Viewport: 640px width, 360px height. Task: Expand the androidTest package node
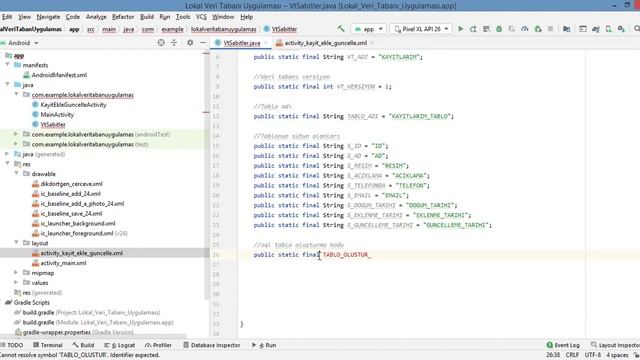[x=16, y=134]
